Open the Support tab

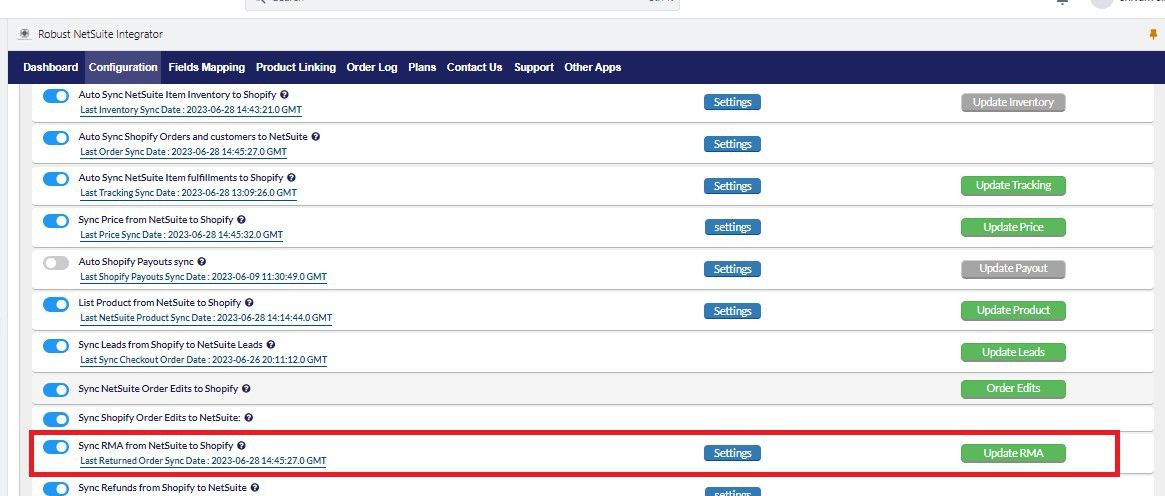click(x=533, y=67)
